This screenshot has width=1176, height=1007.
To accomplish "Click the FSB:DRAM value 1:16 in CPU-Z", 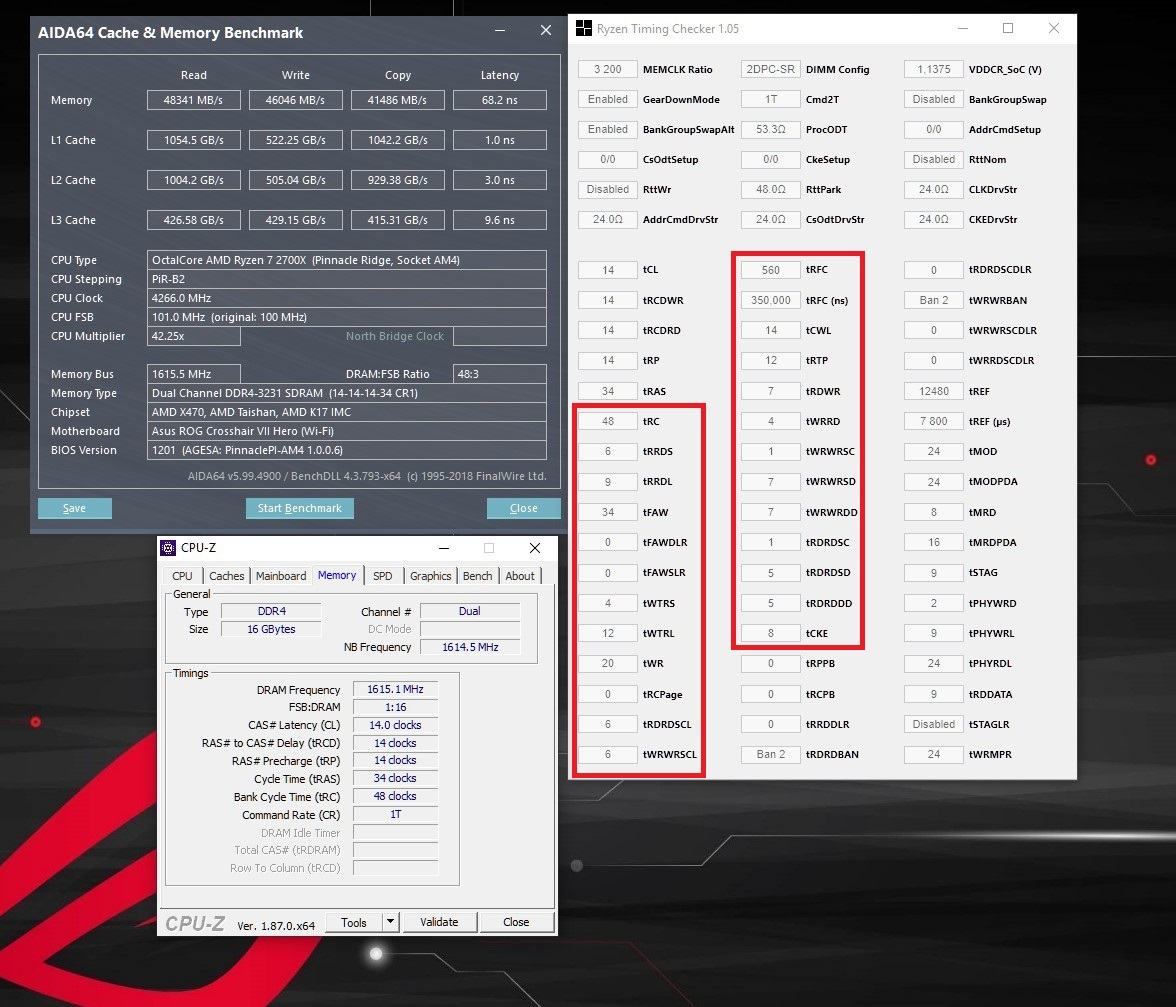I will tap(395, 707).
